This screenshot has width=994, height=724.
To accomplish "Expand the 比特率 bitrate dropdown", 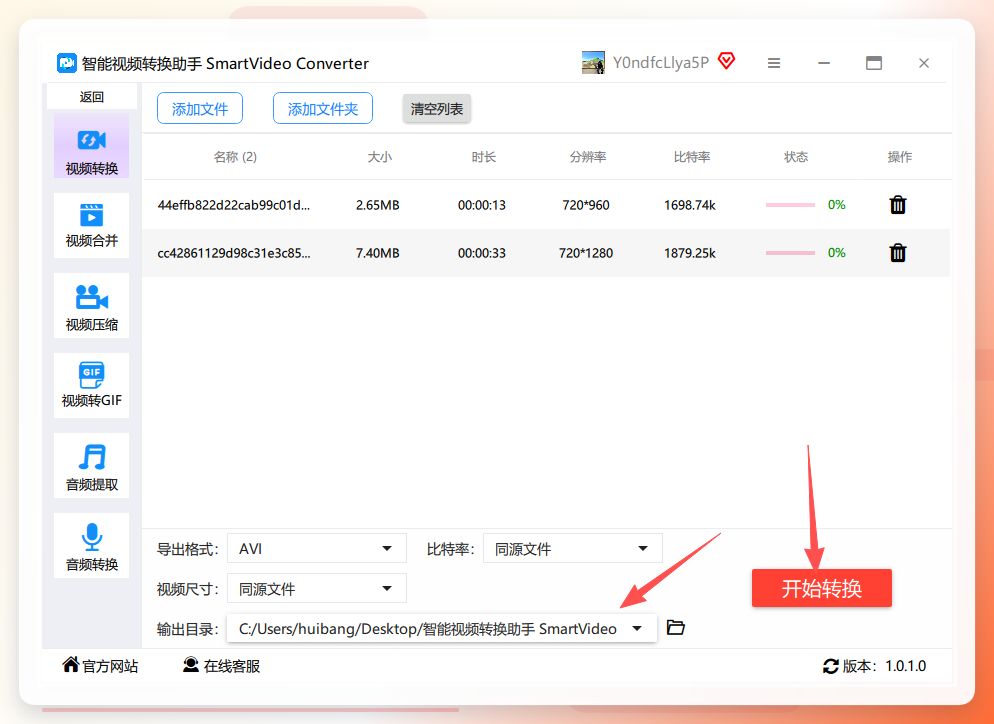I will (572, 548).
